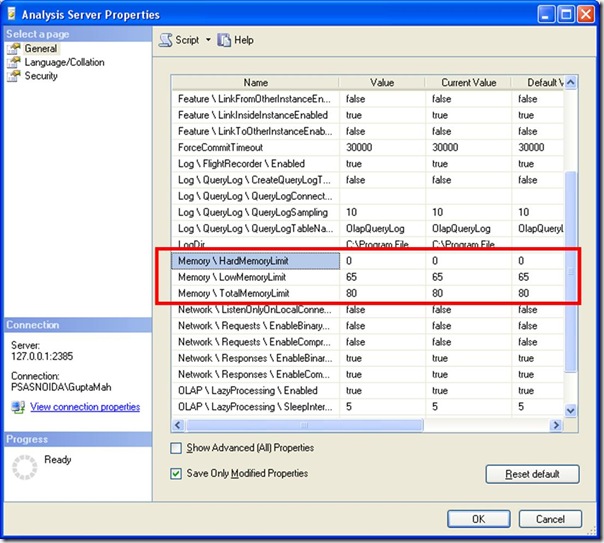Open the Script dropdown arrow
This screenshot has width=604, height=543.
[208, 40]
